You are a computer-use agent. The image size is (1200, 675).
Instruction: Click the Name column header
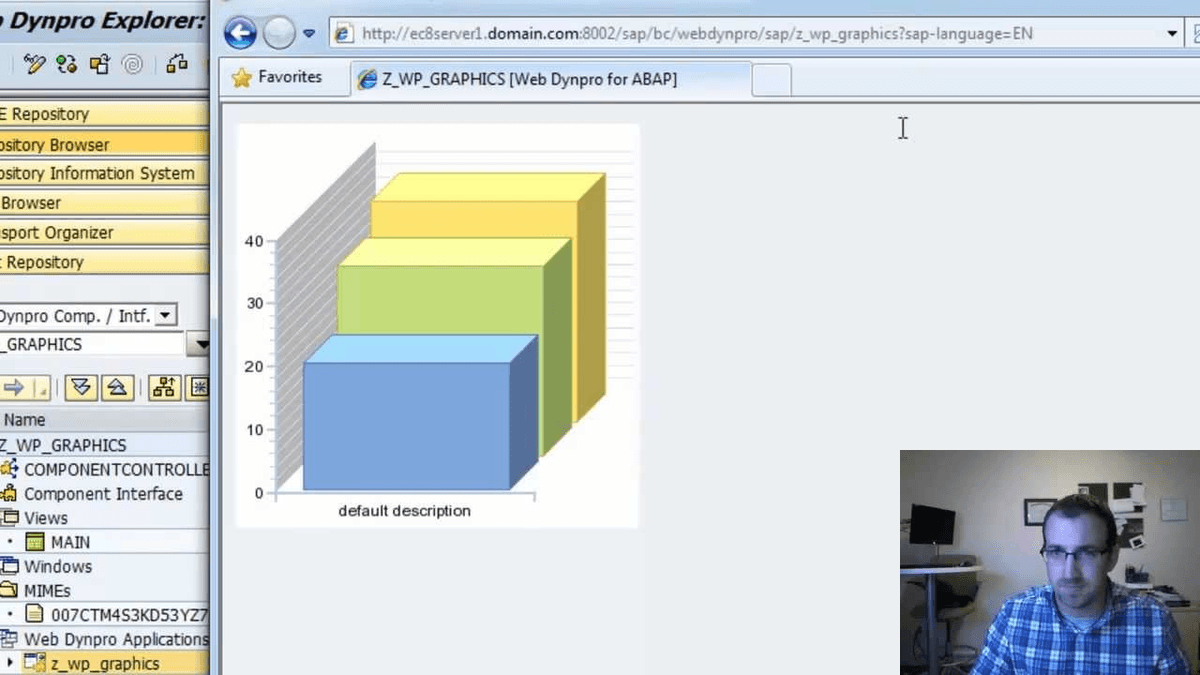click(x=104, y=420)
